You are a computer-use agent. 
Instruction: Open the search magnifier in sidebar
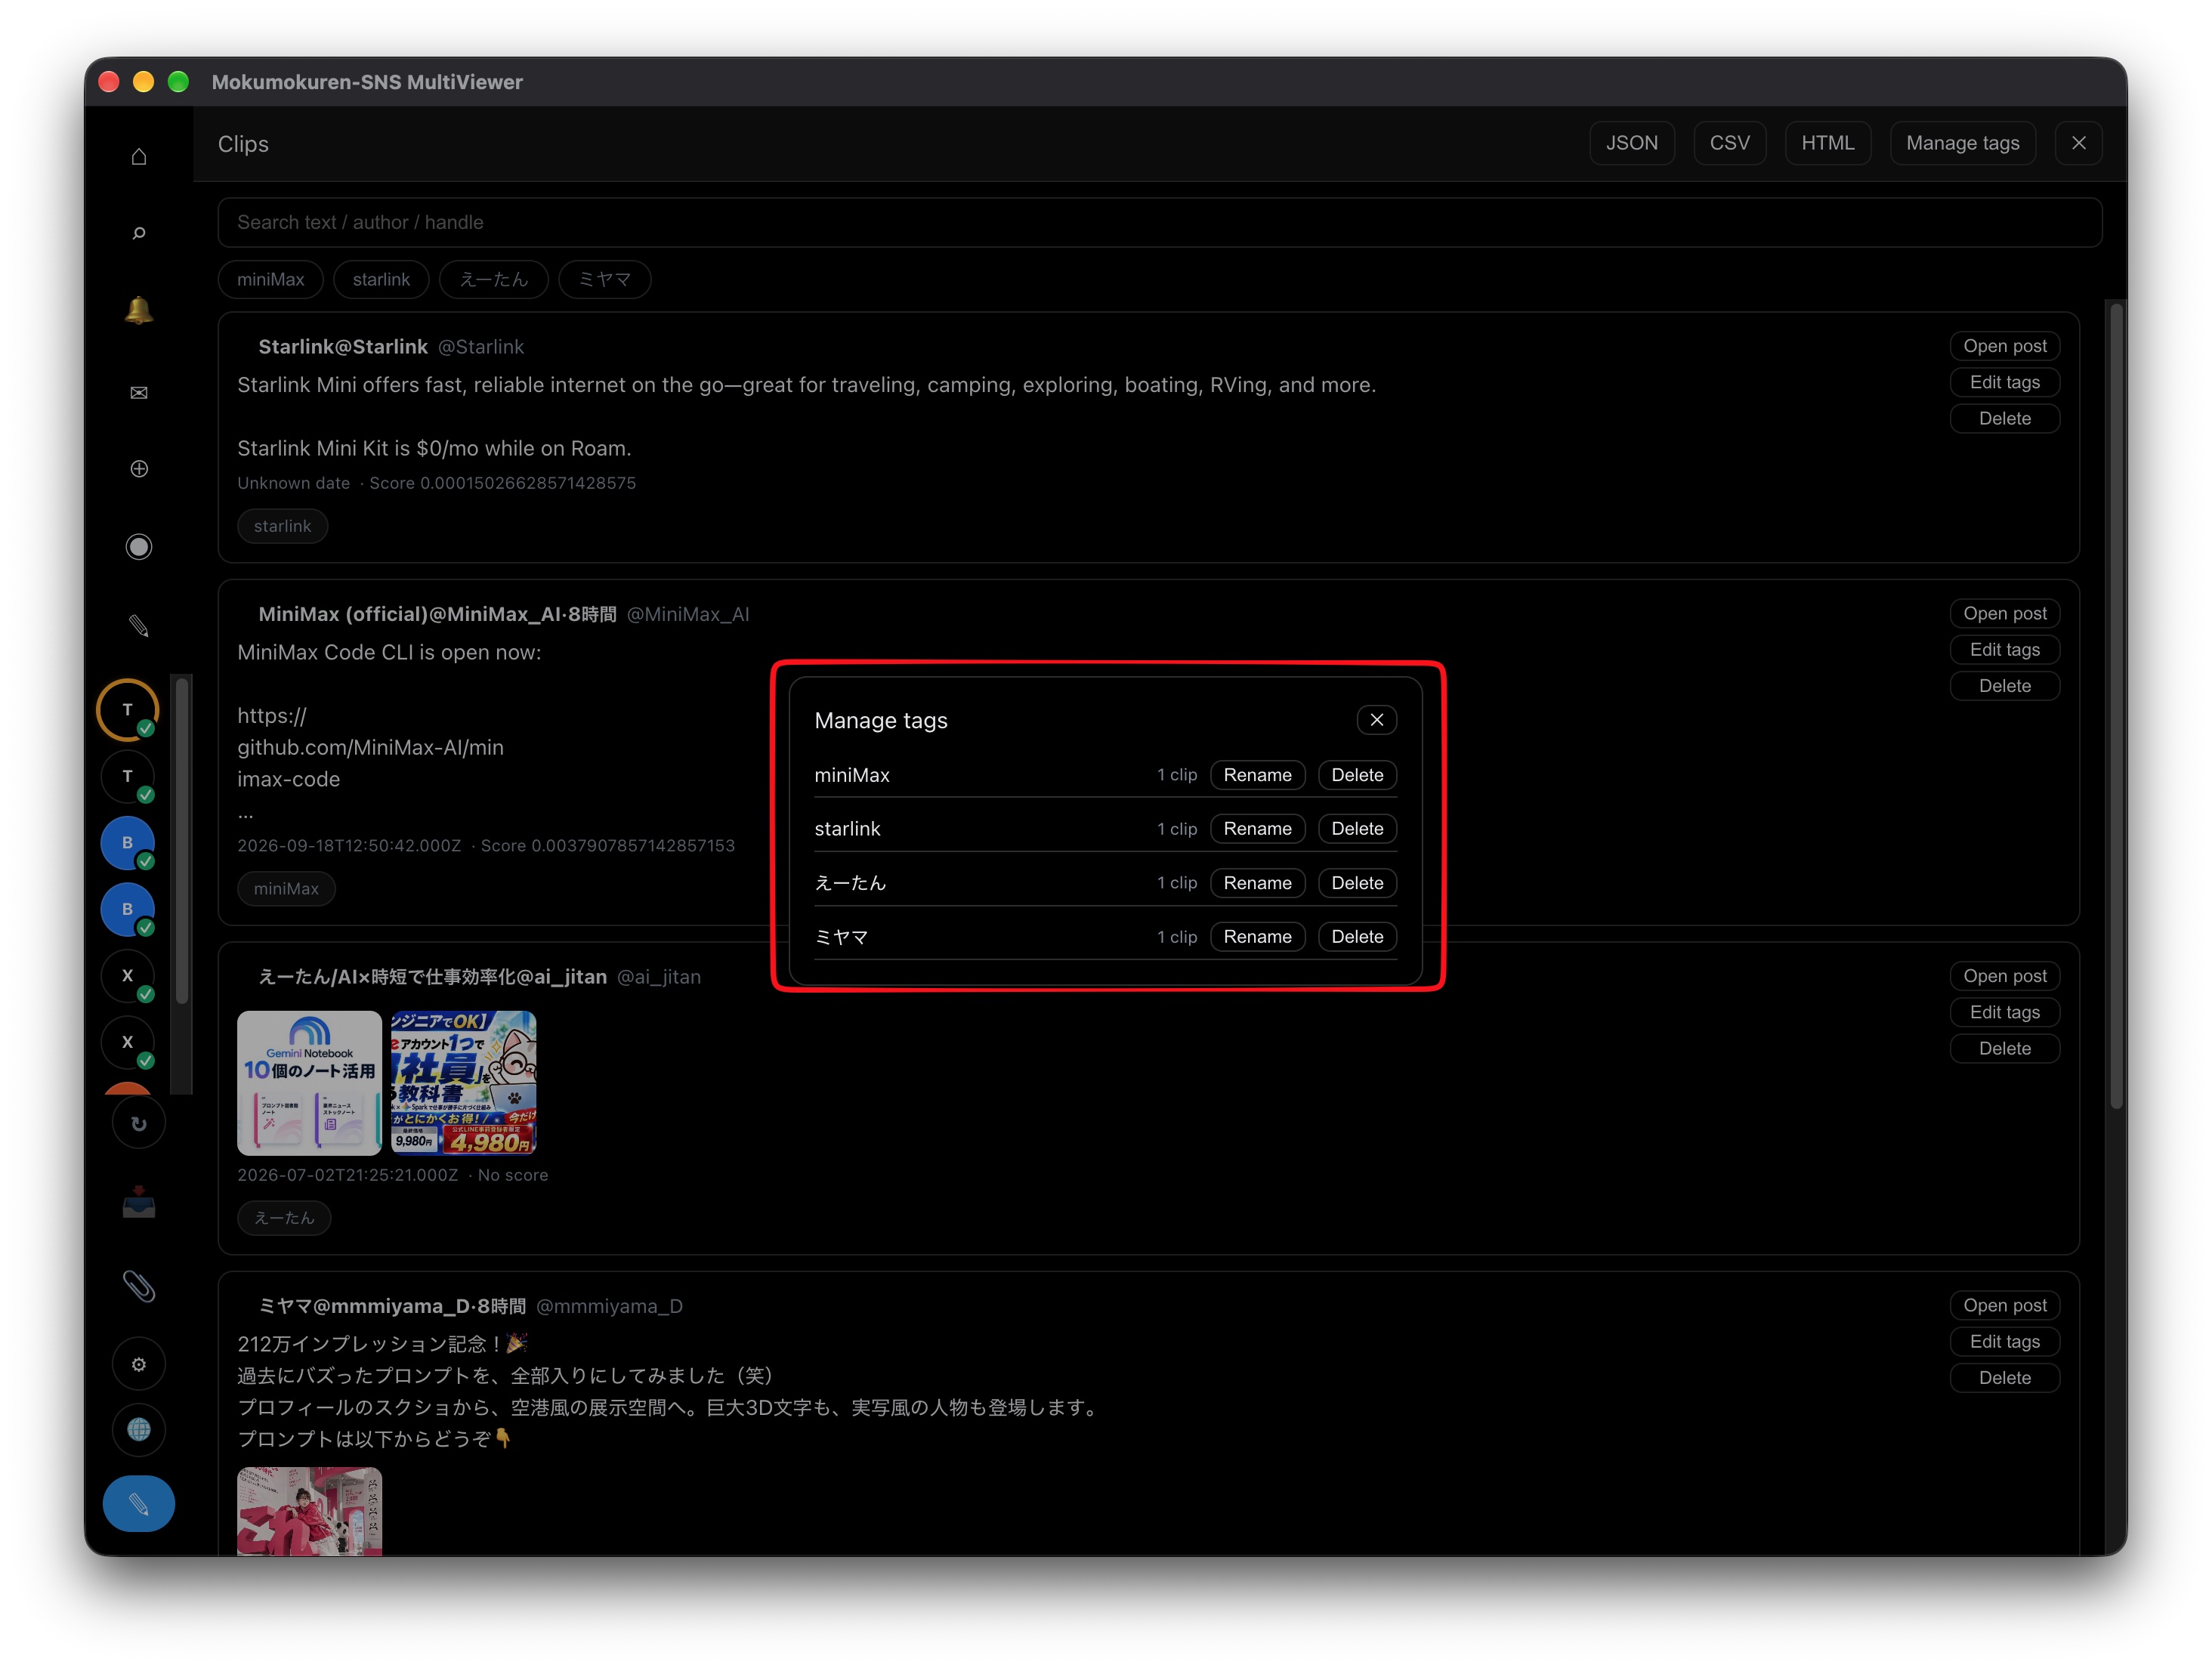[139, 233]
